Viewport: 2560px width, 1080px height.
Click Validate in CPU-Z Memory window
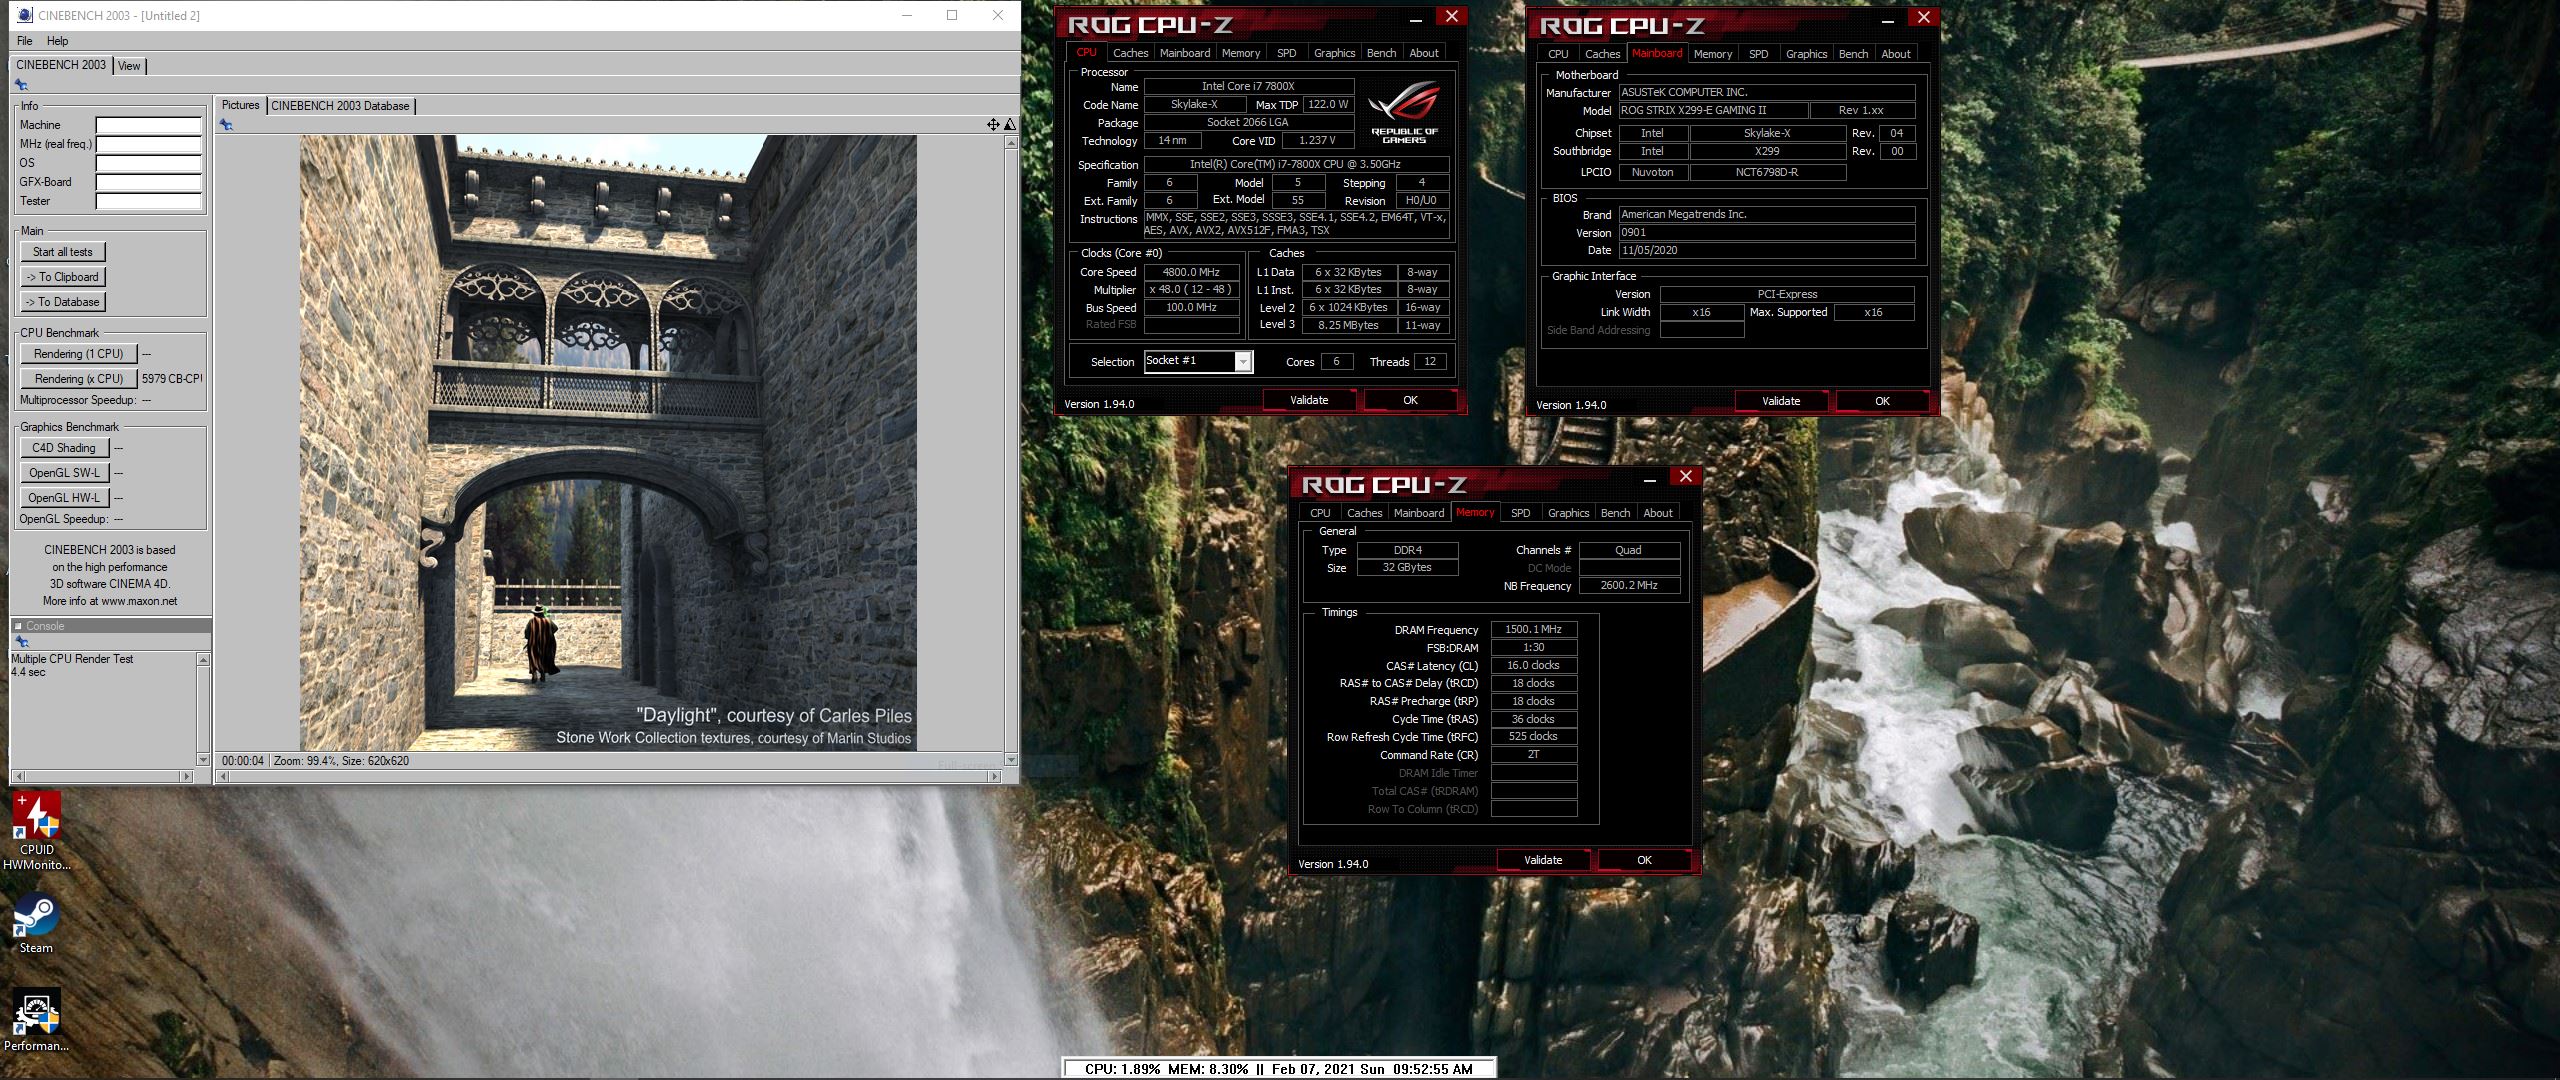tap(1543, 860)
